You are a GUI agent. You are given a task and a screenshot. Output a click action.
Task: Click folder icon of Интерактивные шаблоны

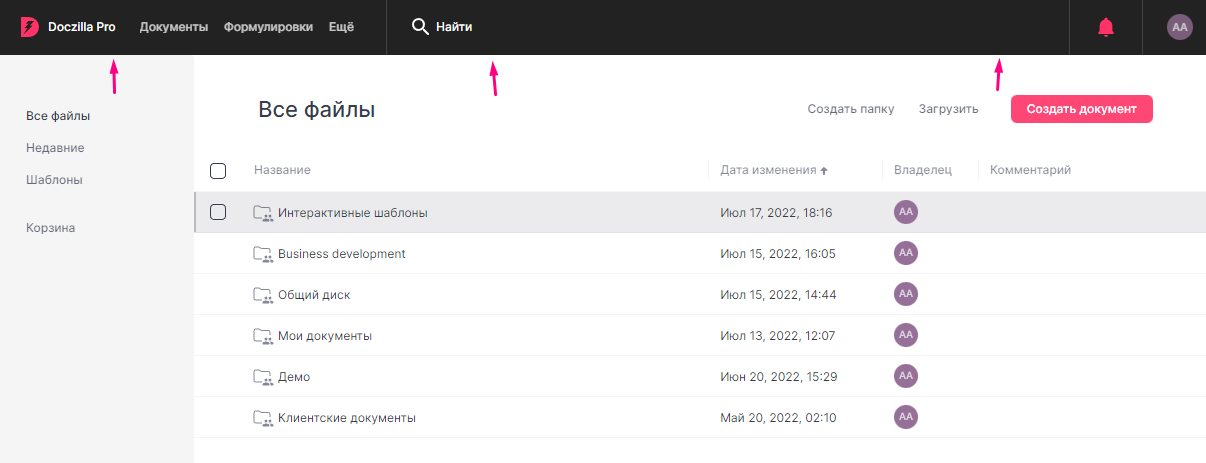point(263,212)
